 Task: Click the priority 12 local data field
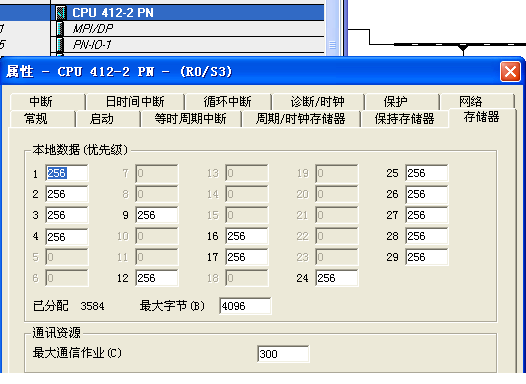tap(157, 278)
